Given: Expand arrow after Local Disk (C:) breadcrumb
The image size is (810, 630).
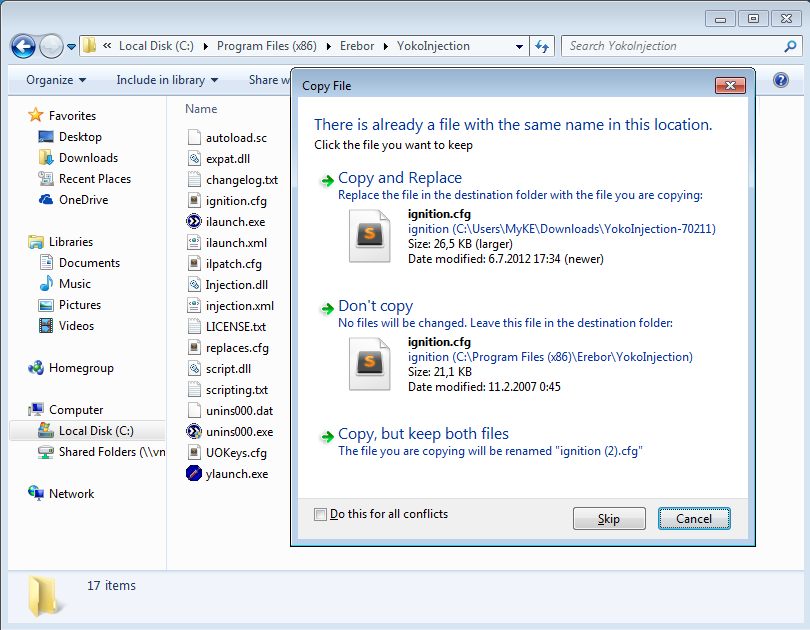Looking at the screenshot, I should tap(206, 46).
